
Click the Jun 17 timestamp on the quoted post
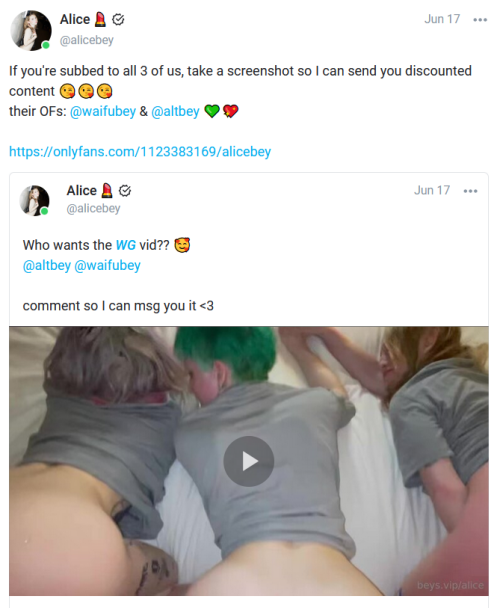point(432,190)
